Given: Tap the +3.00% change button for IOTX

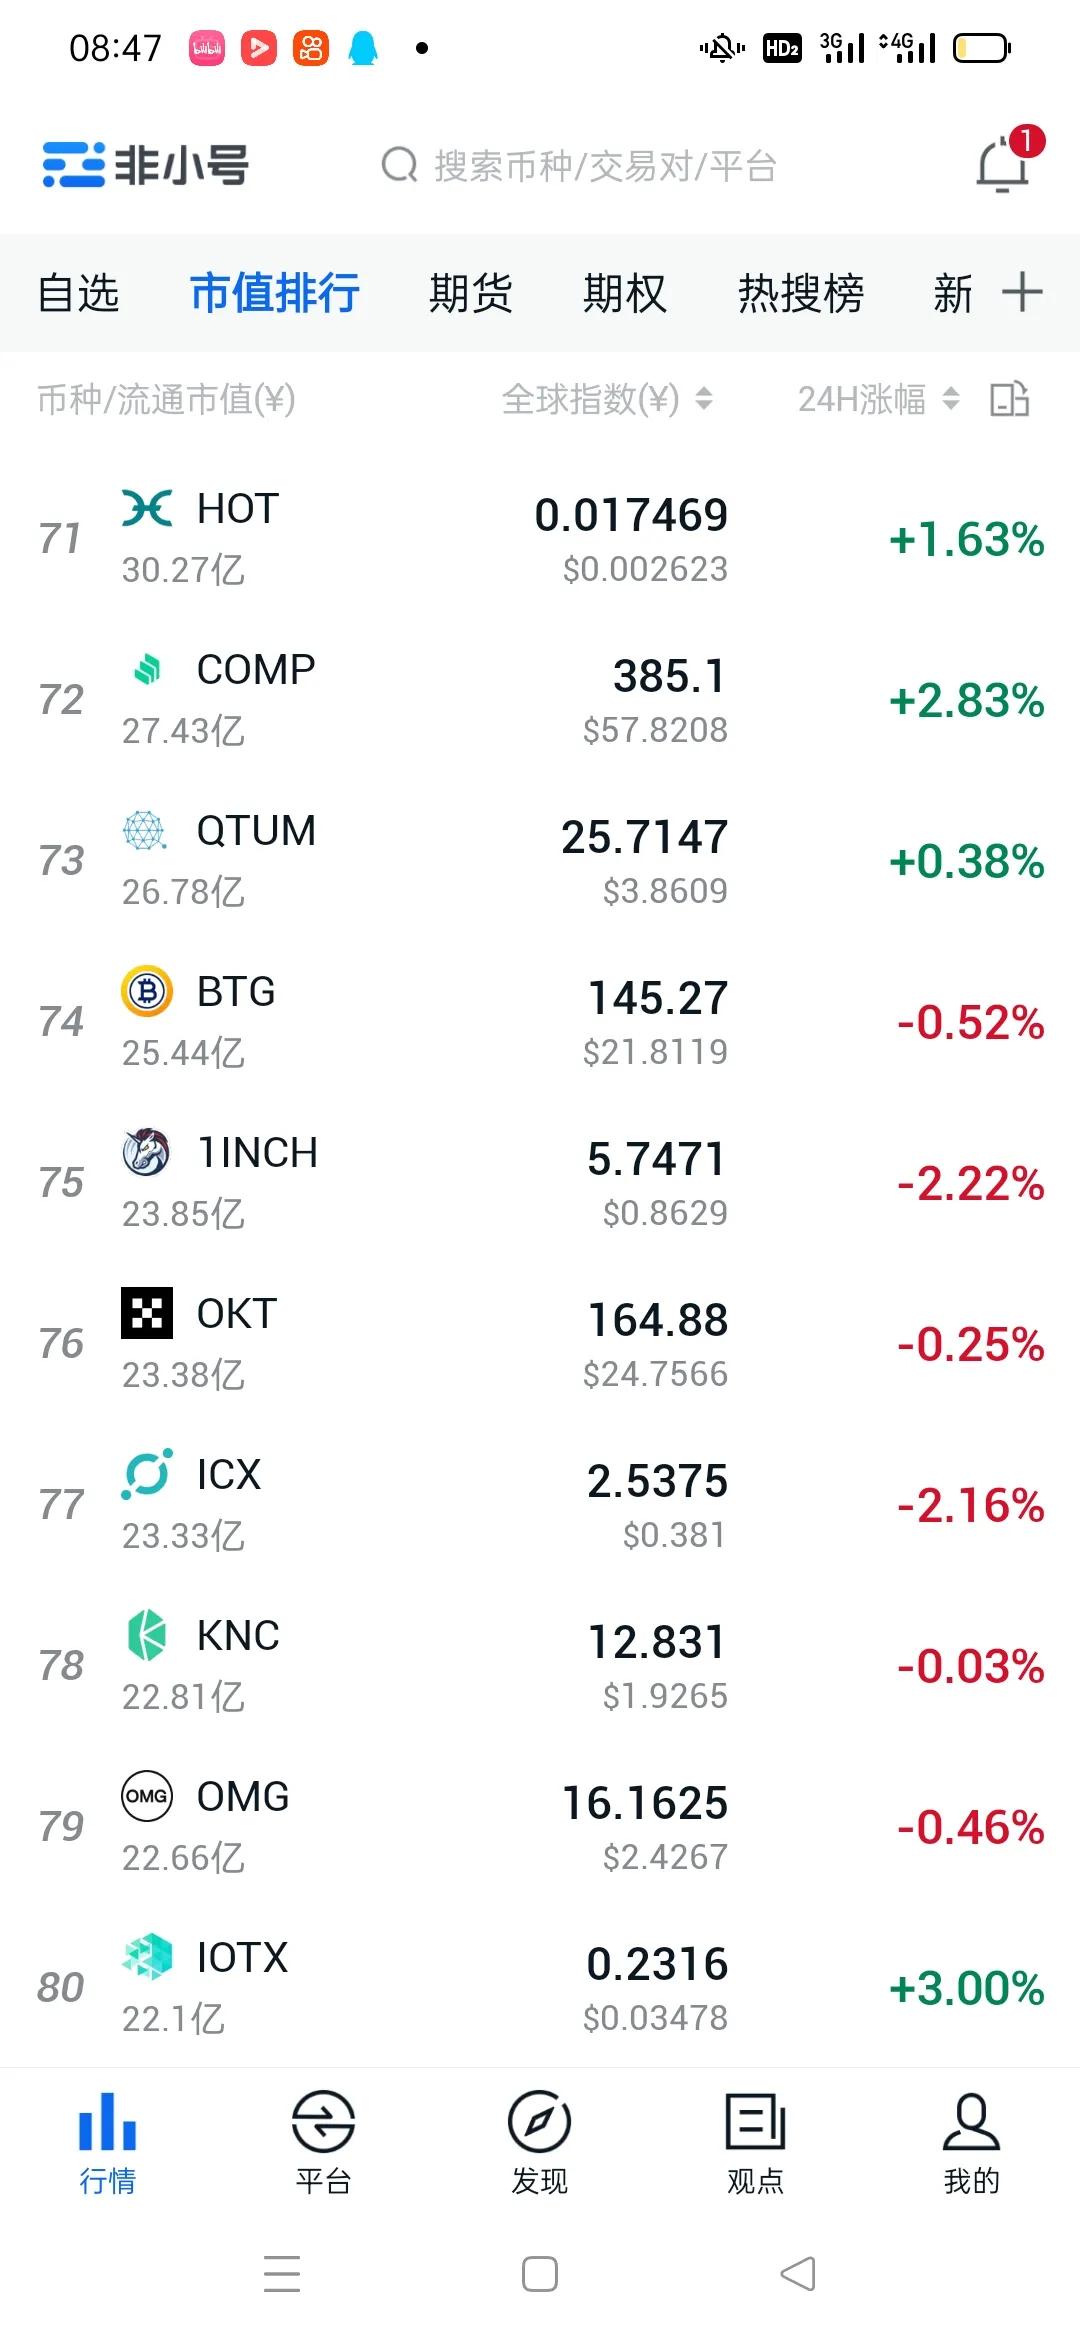Looking at the screenshot, I should point(967,1988).
